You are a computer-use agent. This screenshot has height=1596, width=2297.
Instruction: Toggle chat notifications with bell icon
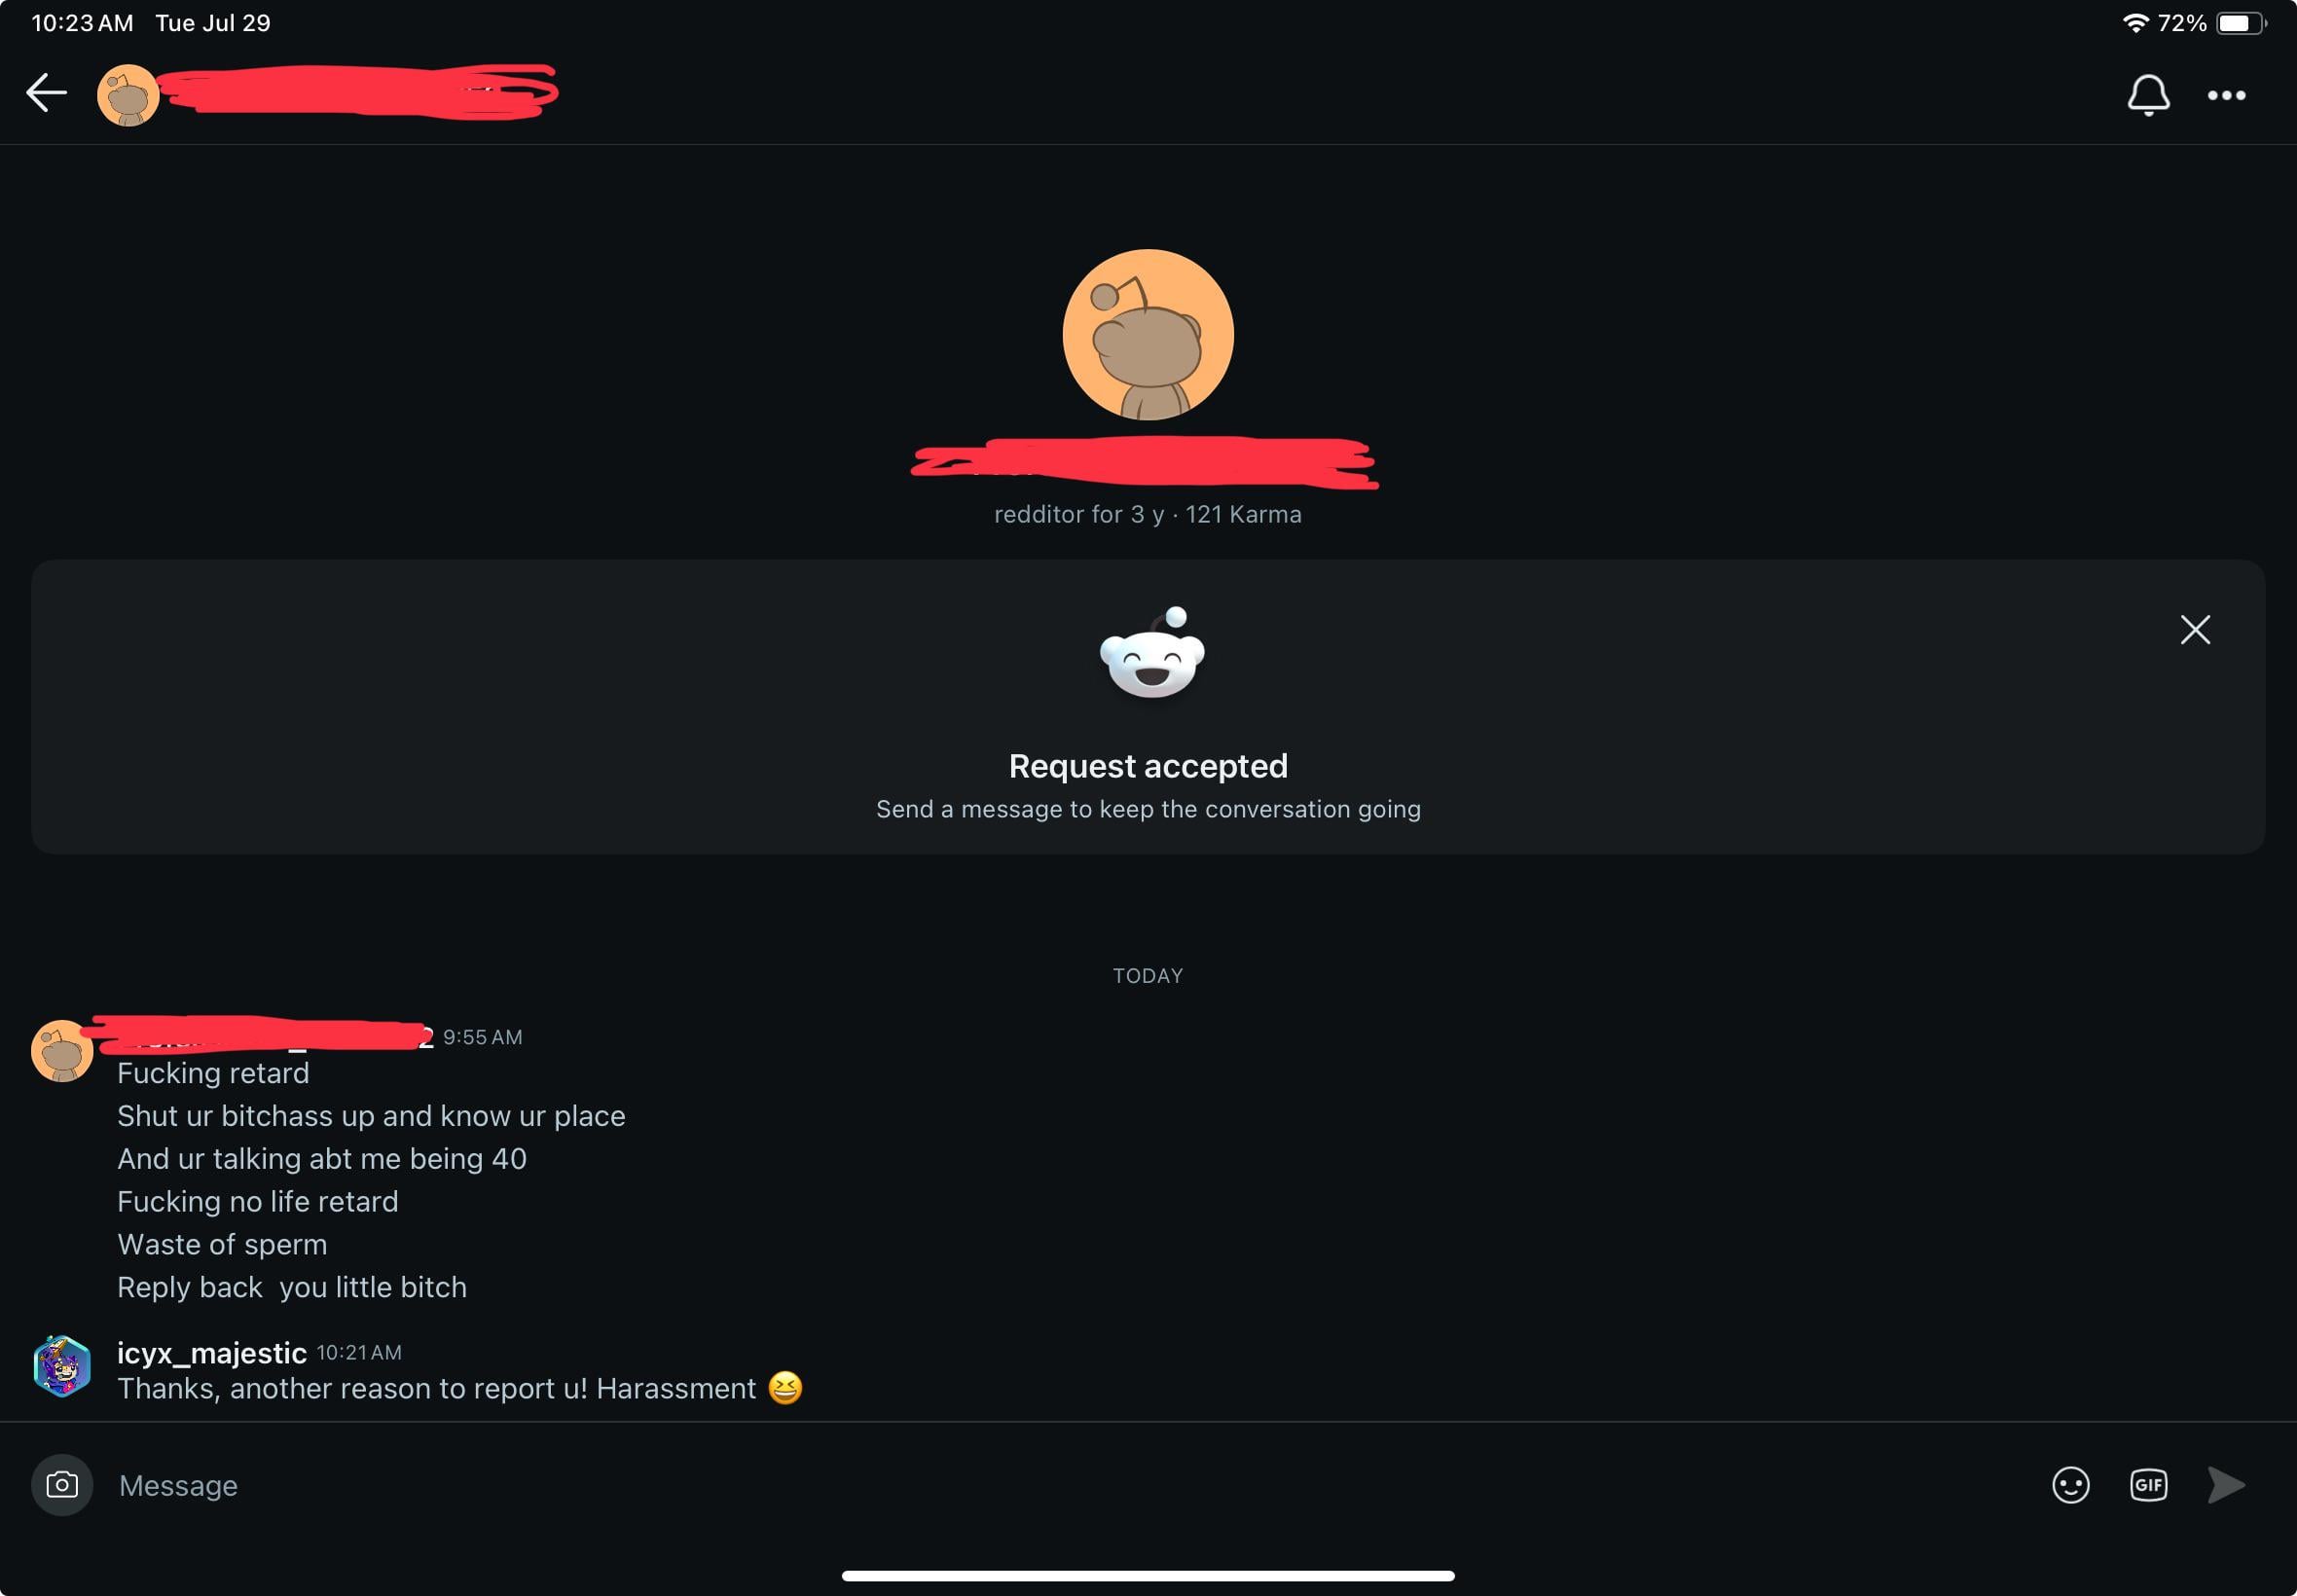tap(2148, 95)
